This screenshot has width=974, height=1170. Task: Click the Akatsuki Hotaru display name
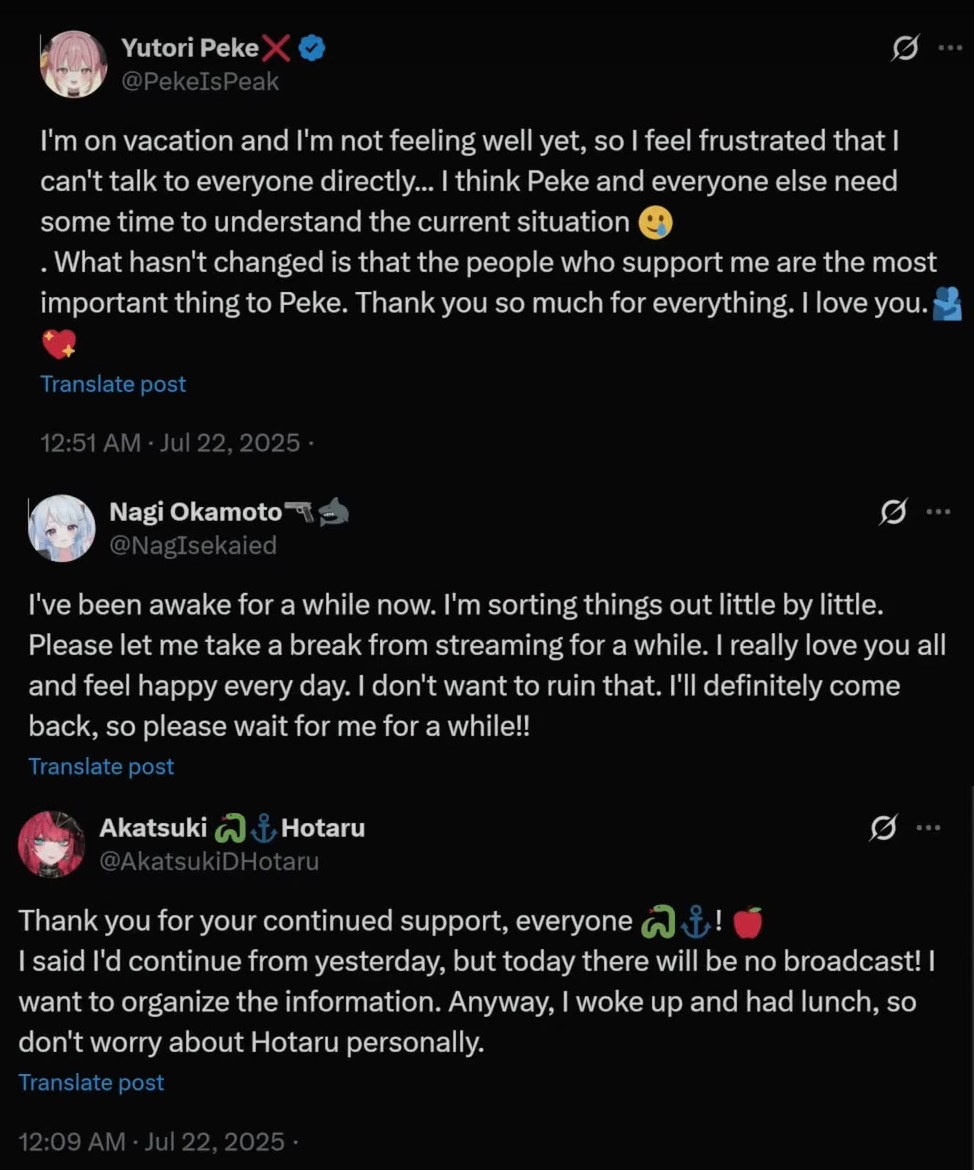[x=232, y=828]
